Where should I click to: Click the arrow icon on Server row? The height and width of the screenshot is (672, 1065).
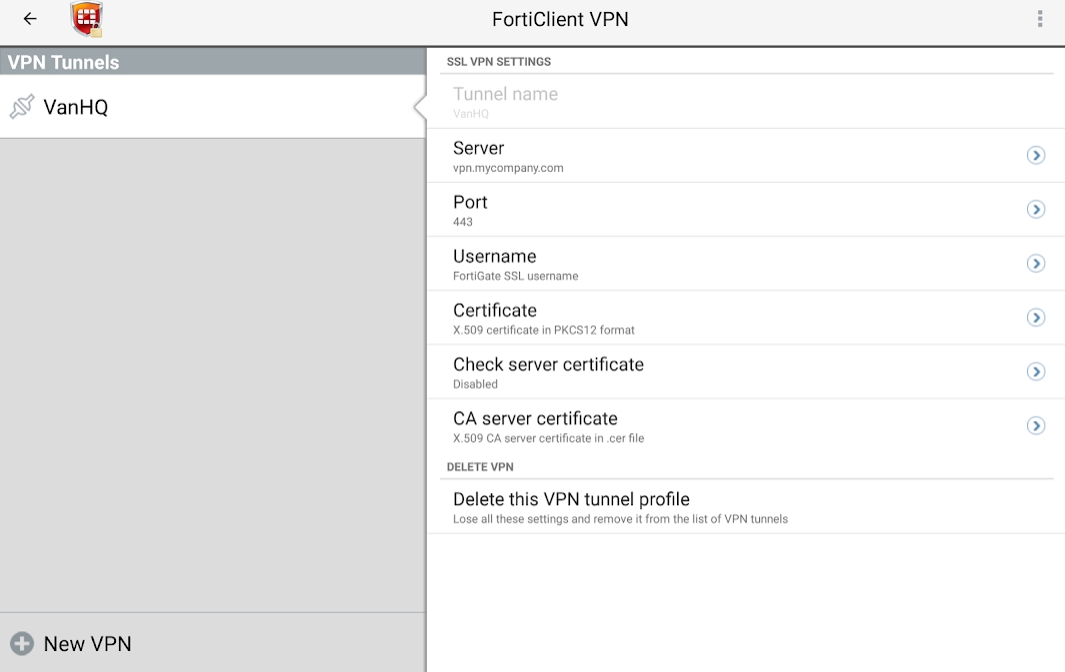1036,155
